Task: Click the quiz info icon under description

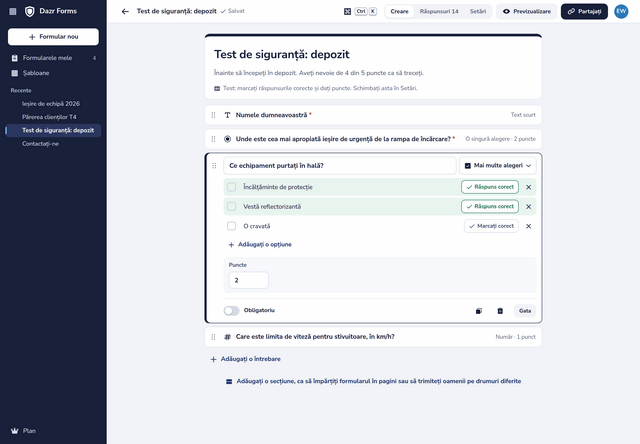Action: coord(217,89)
